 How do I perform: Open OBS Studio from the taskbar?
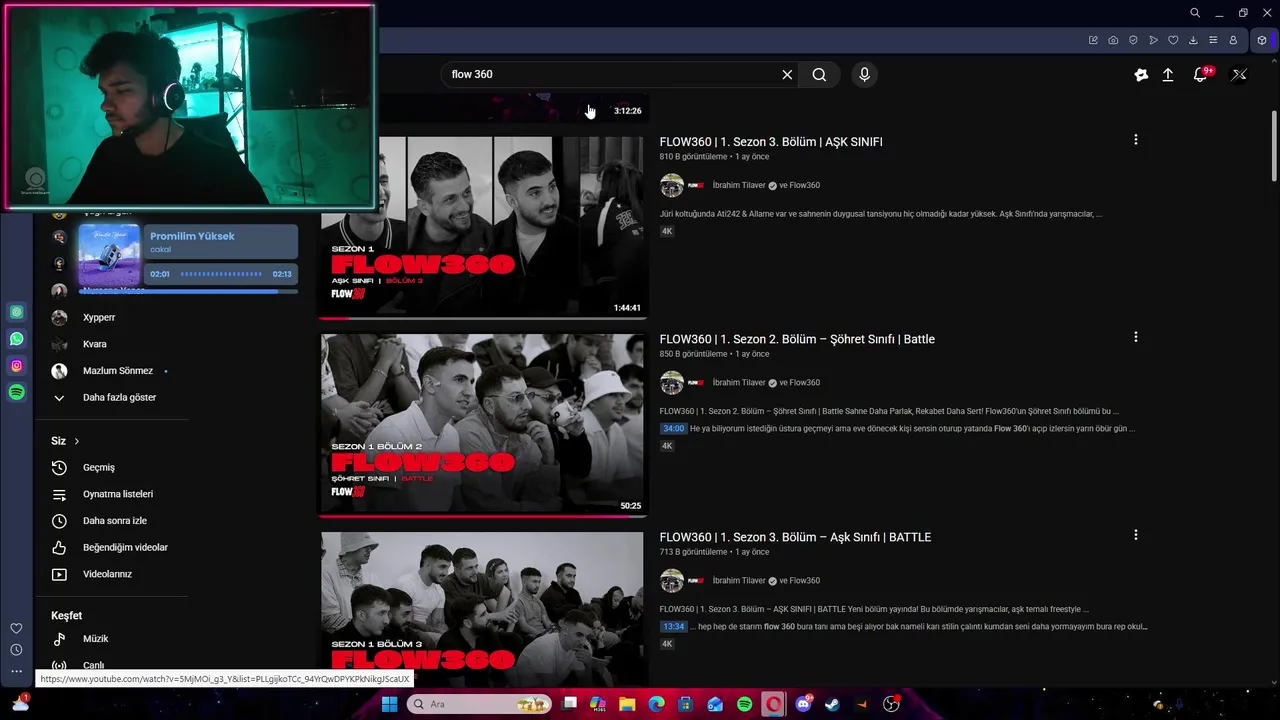(x=891, y=704)
